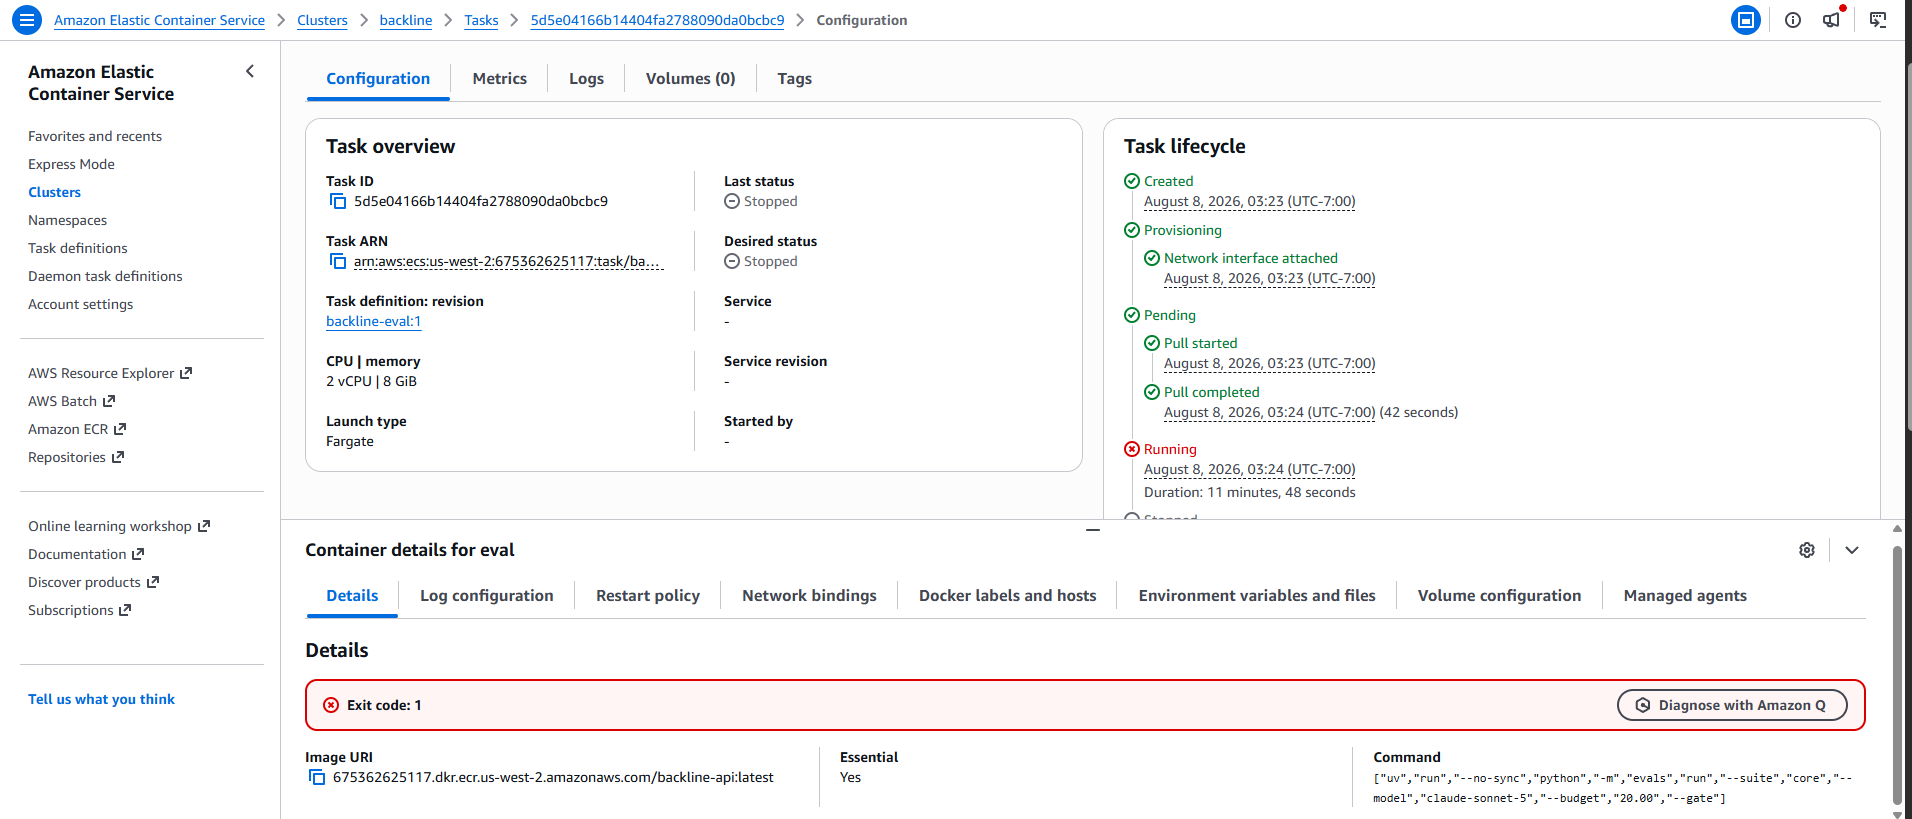1912x819 pixels.
Task: Copy the Task ID value
Action: 338,202
